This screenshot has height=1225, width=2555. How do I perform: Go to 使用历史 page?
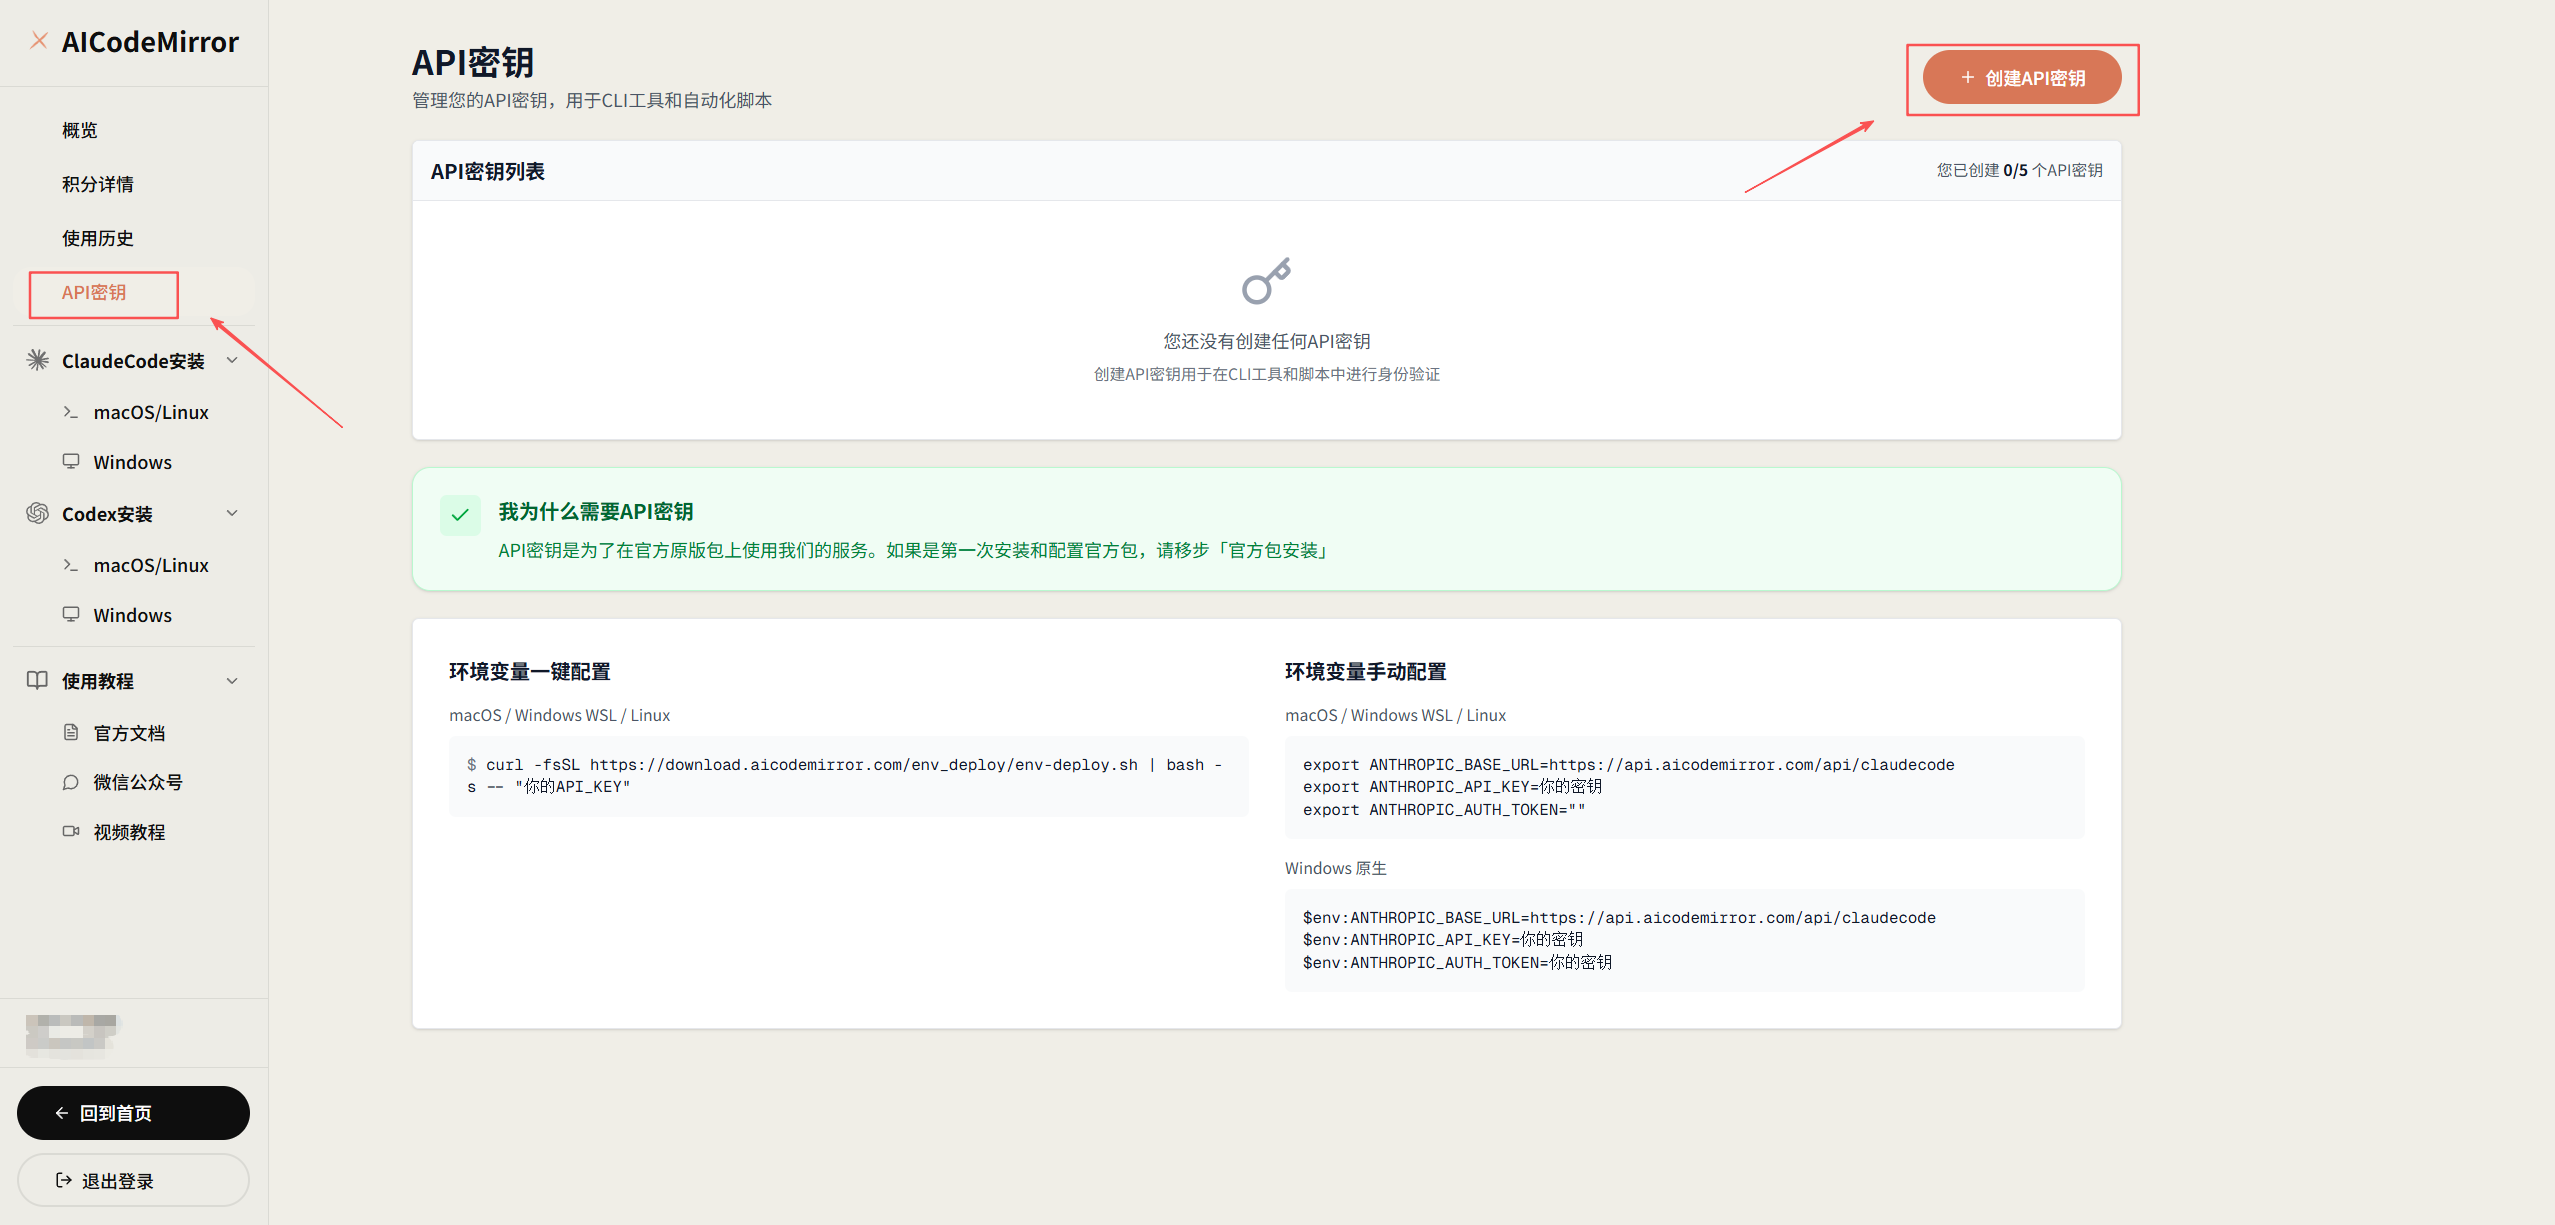click(x=98, y=238)
